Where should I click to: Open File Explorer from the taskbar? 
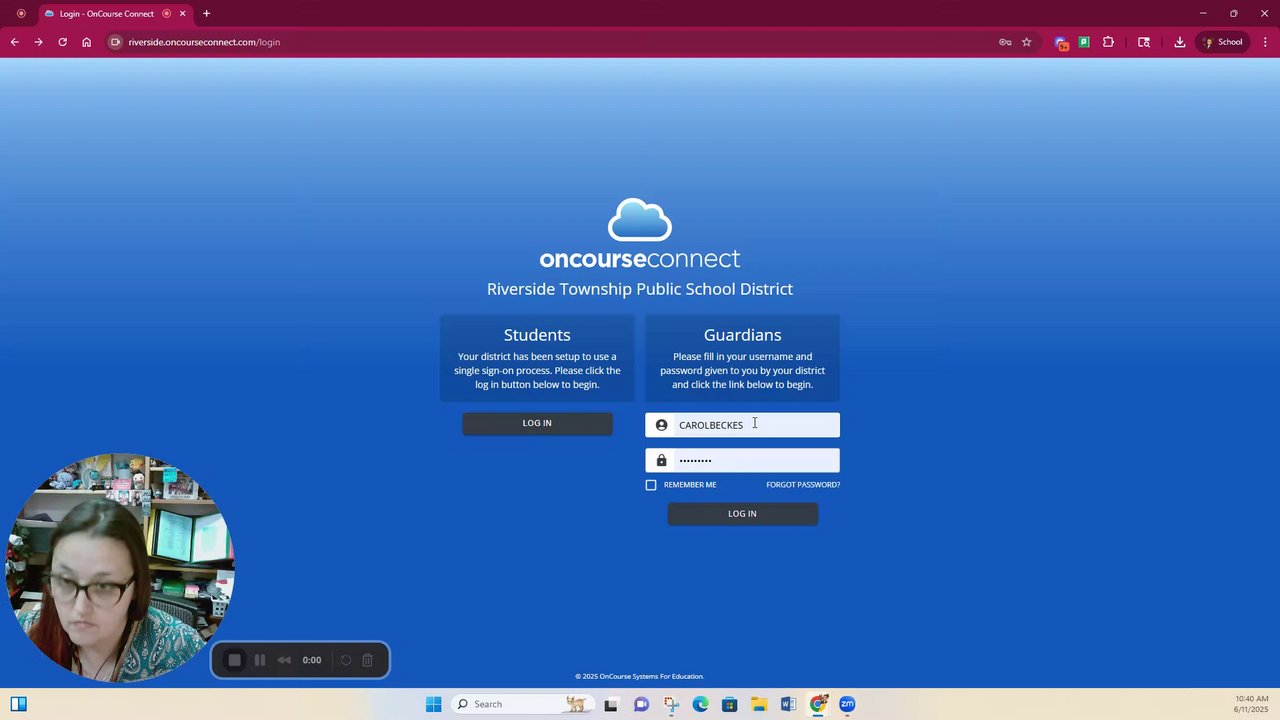click(x=759, y=704)
